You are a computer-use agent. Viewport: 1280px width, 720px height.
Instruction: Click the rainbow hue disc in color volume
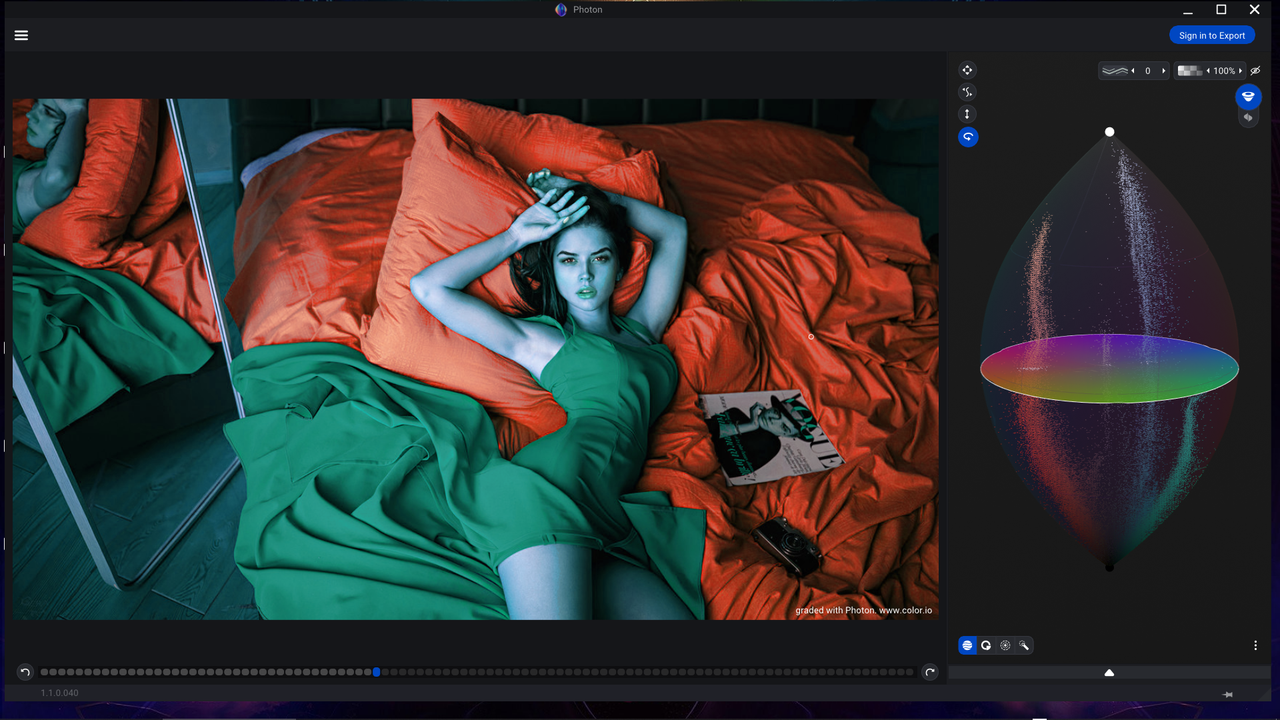1109,369
